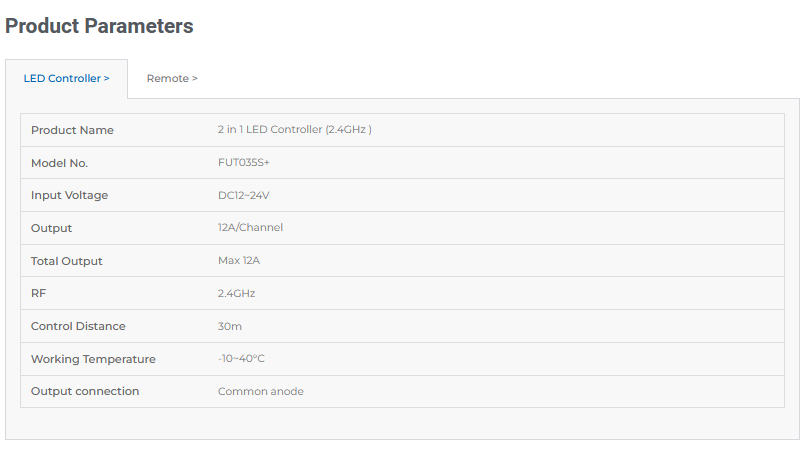Select the Input Voltage label
807x449 pixels.
[x=69, y=196]
